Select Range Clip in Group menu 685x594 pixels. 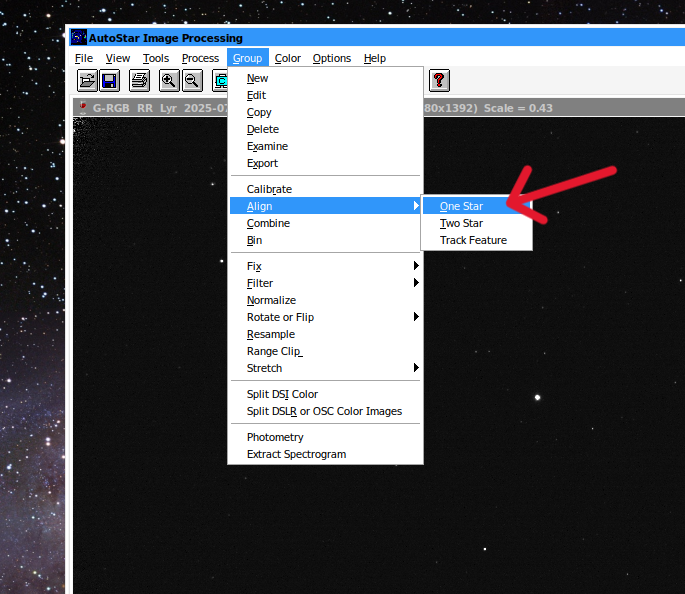[x=325, y=351]
